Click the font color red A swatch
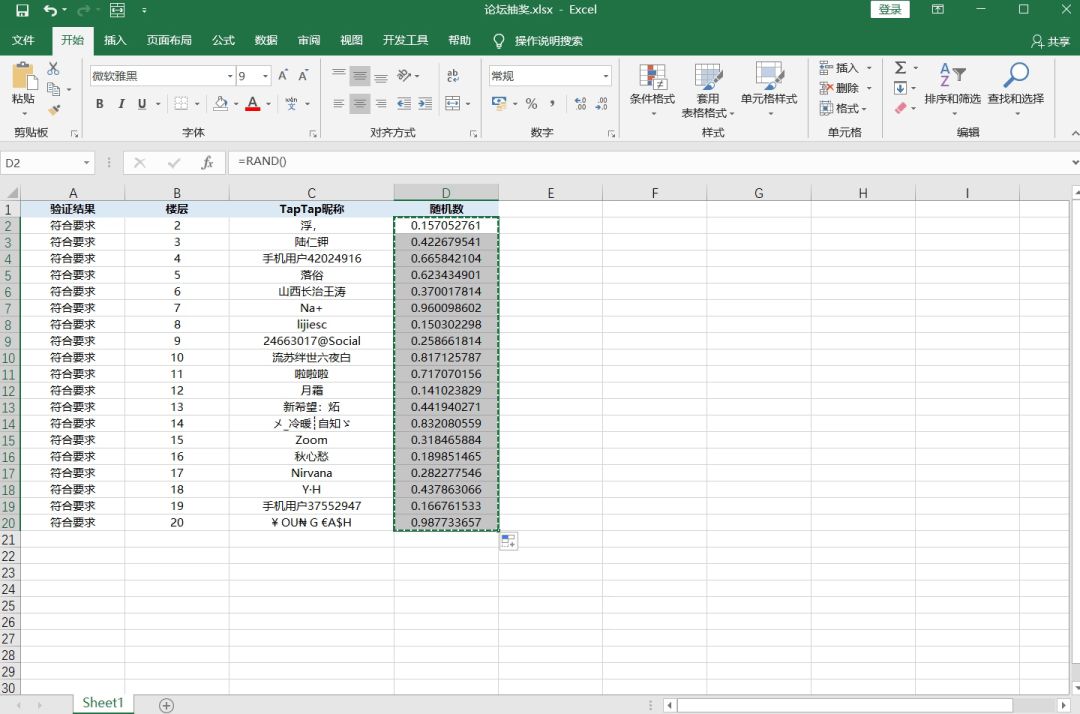The image size is (1080, 714). 253,103
